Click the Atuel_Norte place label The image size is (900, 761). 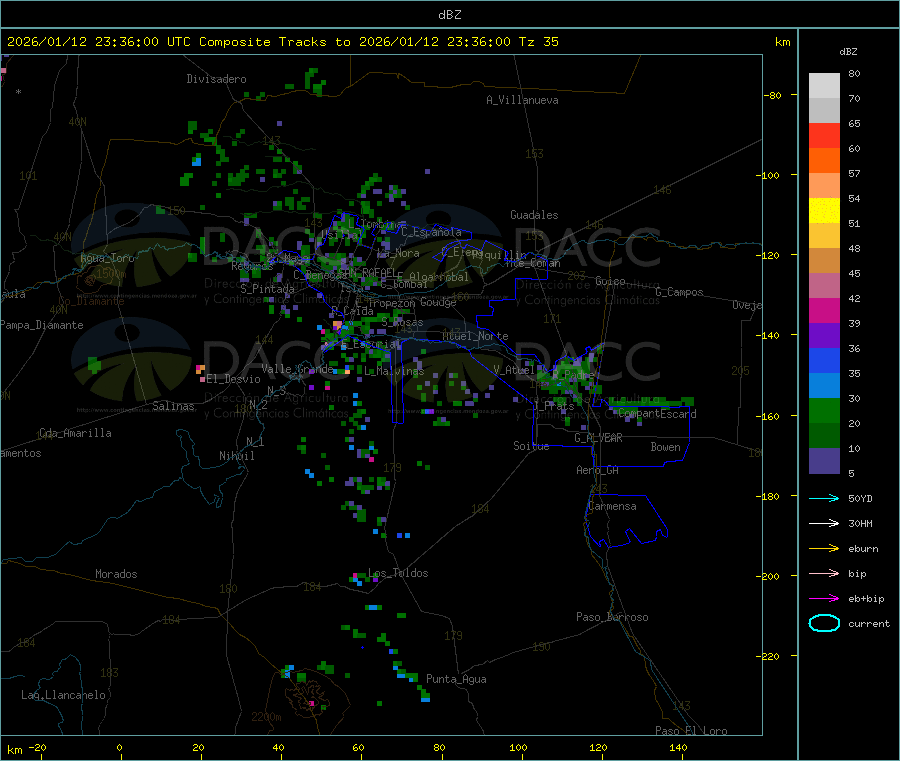point(475,336)
